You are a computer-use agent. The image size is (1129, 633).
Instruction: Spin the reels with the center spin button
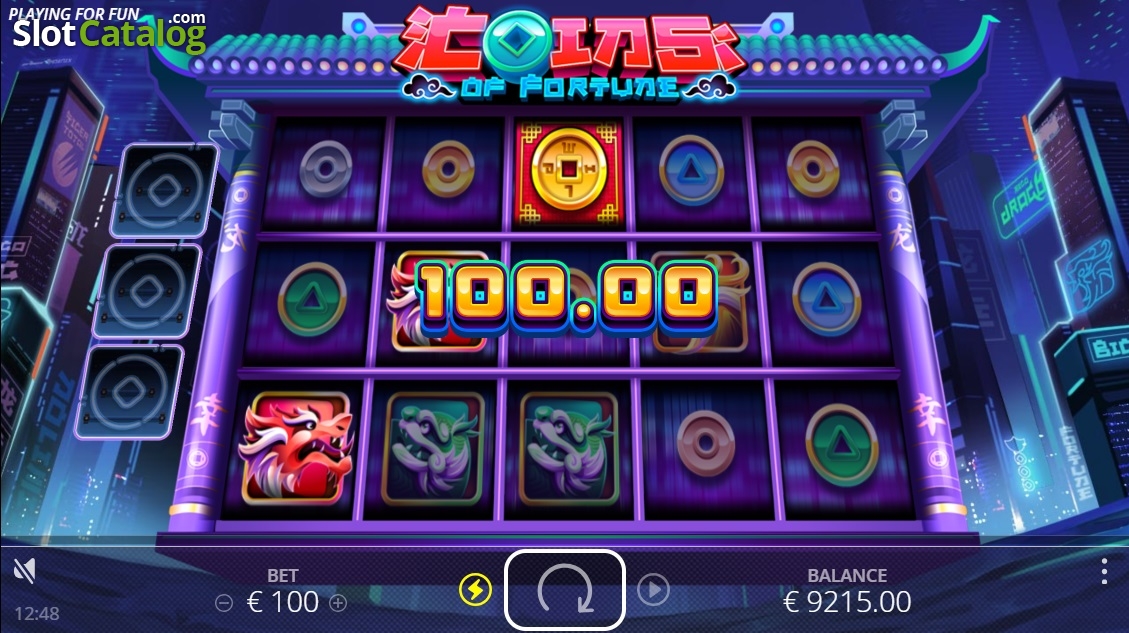[x=564, y=590]
